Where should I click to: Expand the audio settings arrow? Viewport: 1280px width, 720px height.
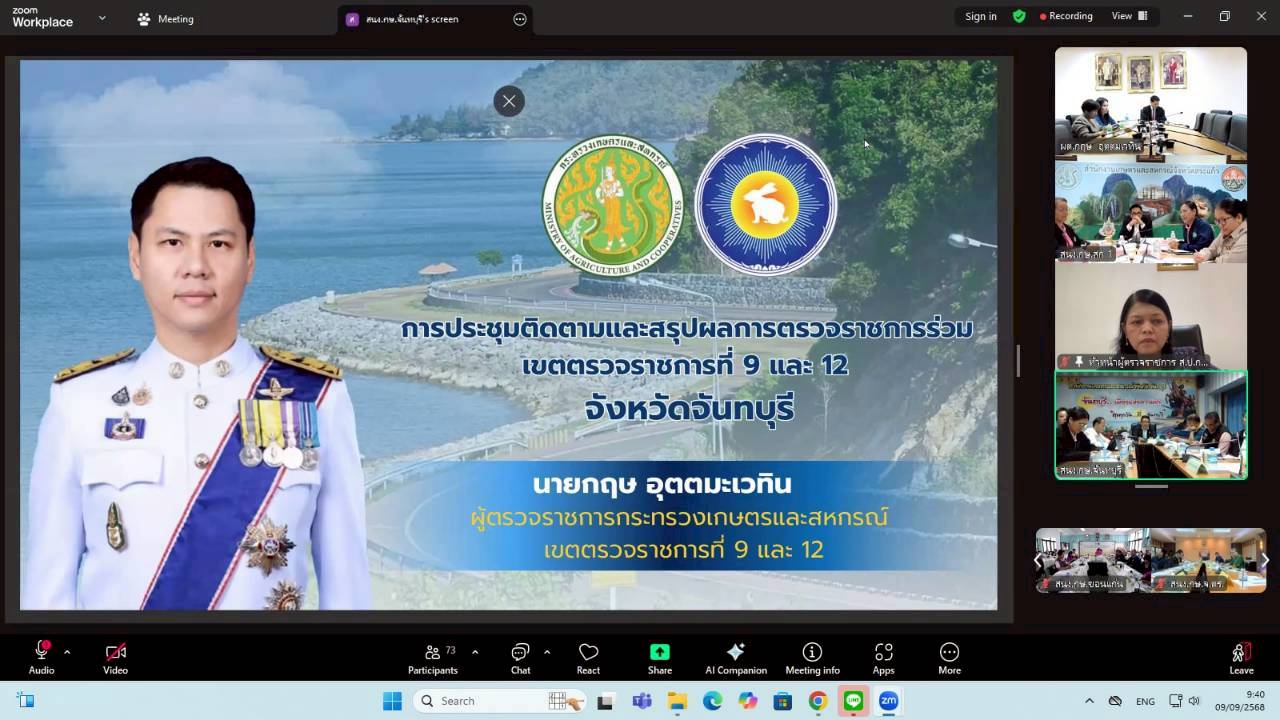coord(67,652)
